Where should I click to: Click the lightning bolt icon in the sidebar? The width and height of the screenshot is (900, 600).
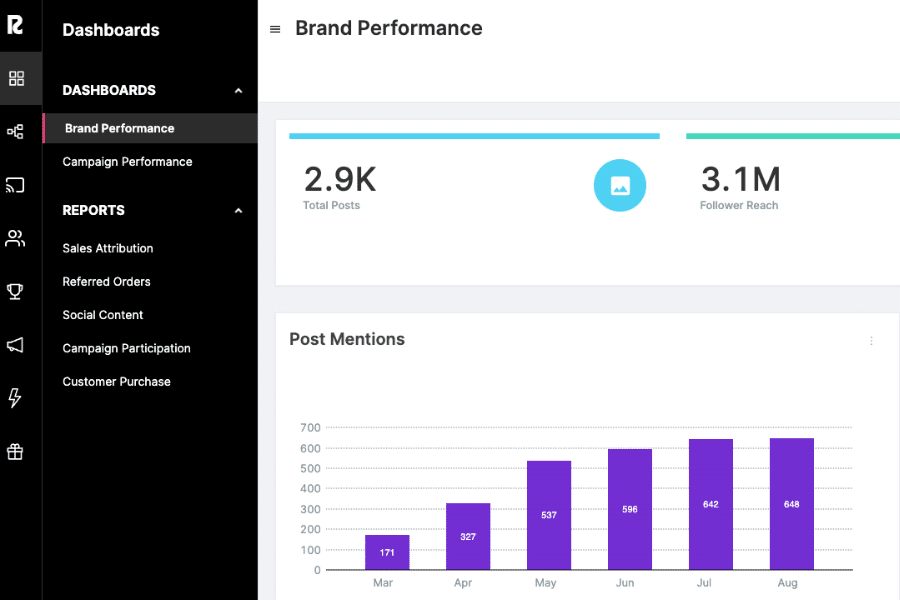[x=16, y=398]
